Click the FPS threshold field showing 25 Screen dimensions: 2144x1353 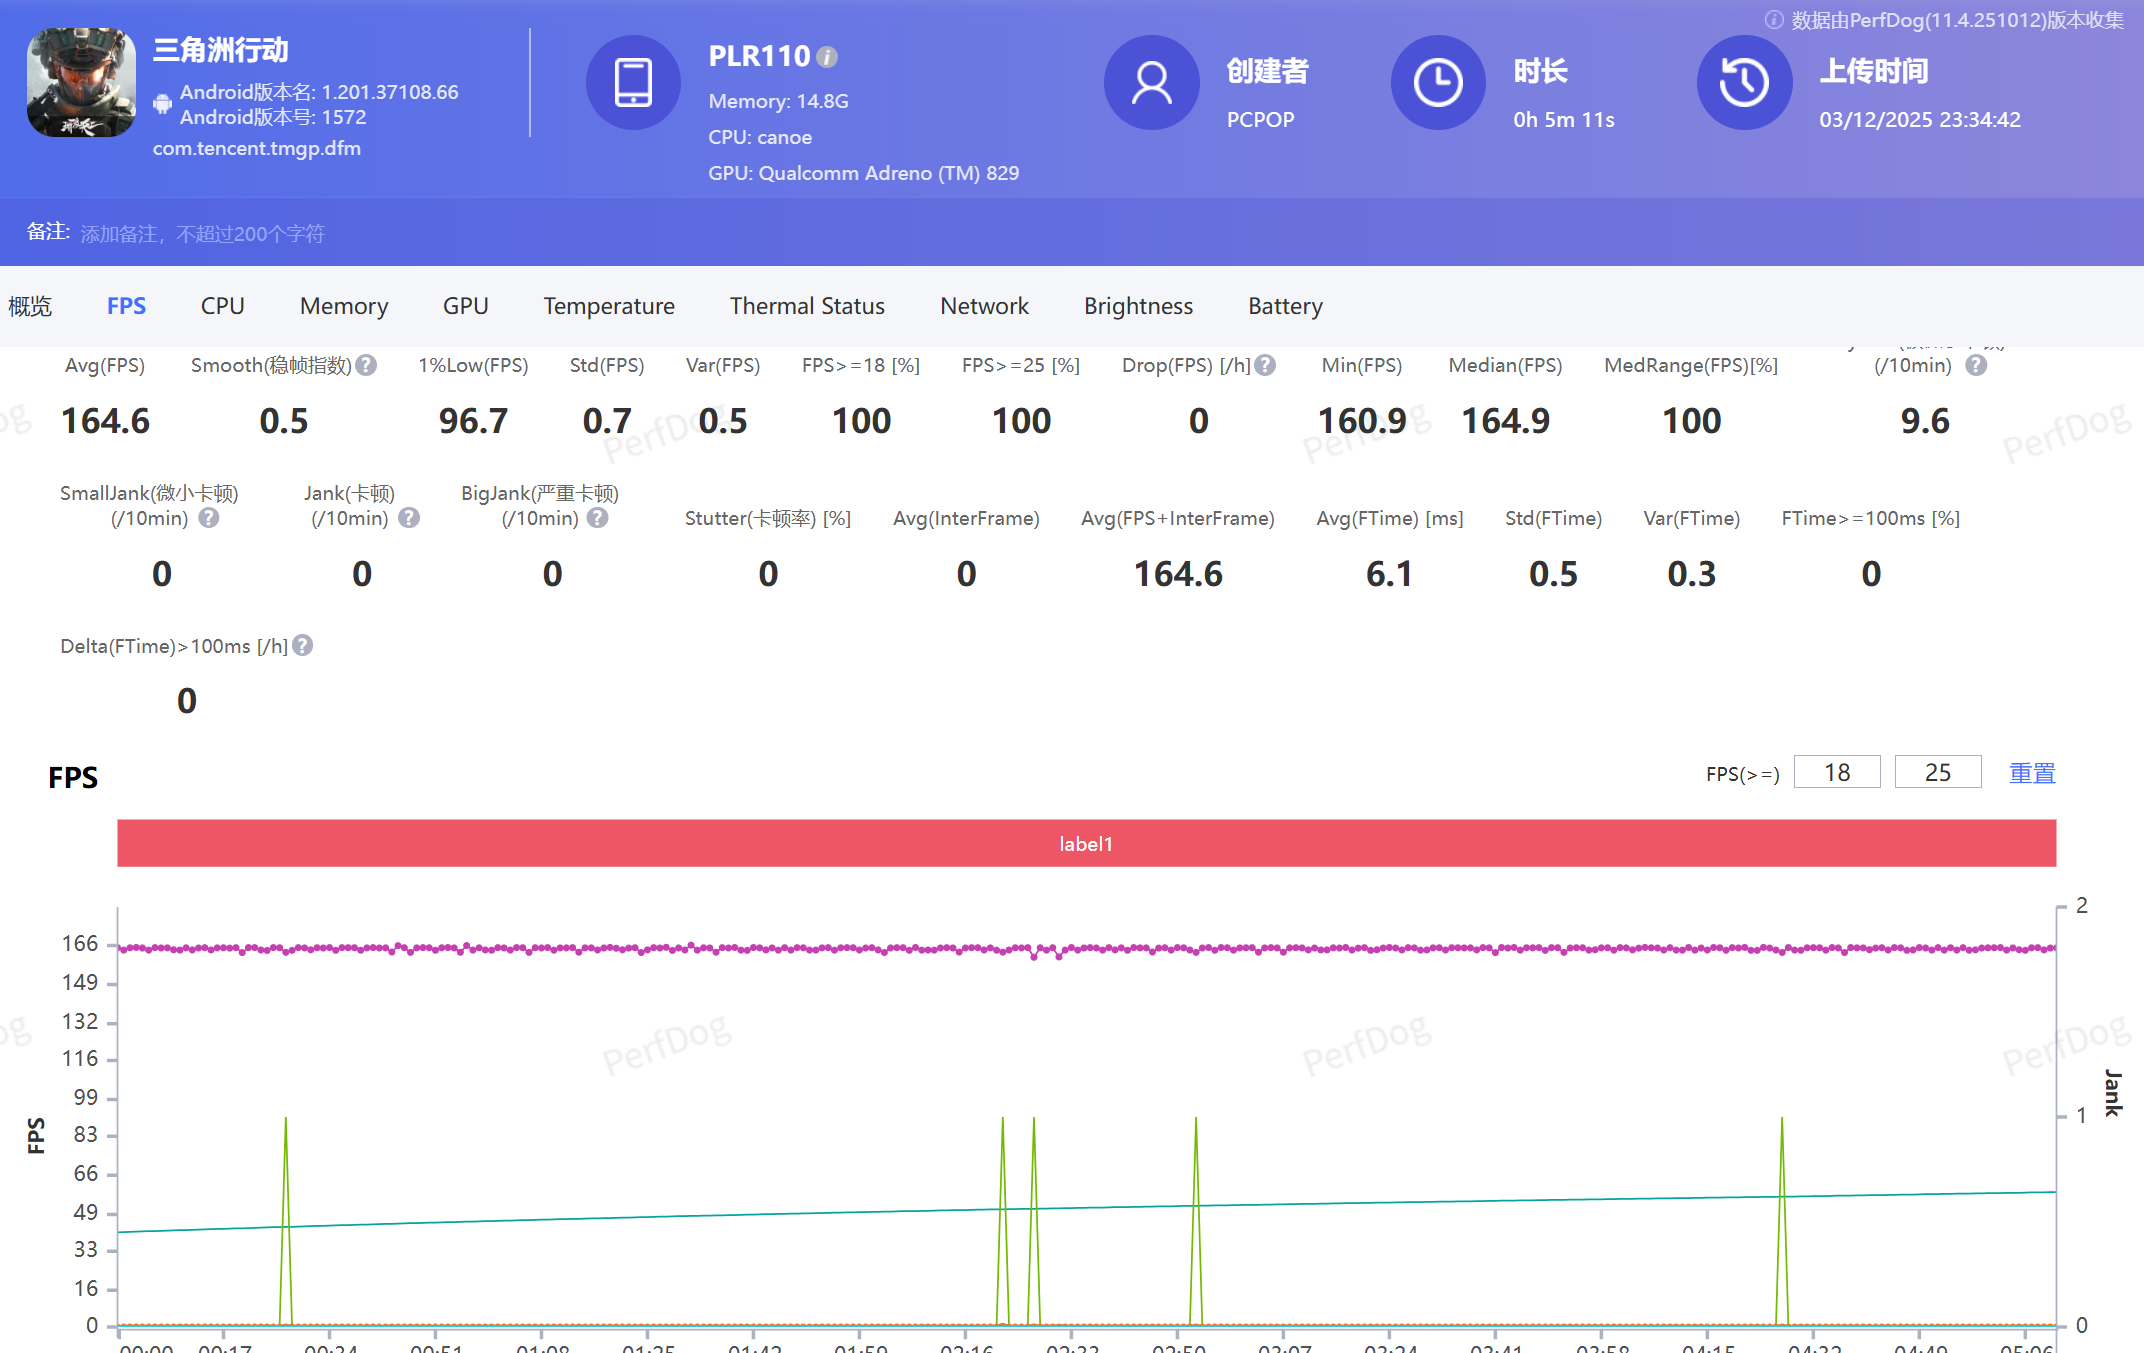coord(1937,773)
